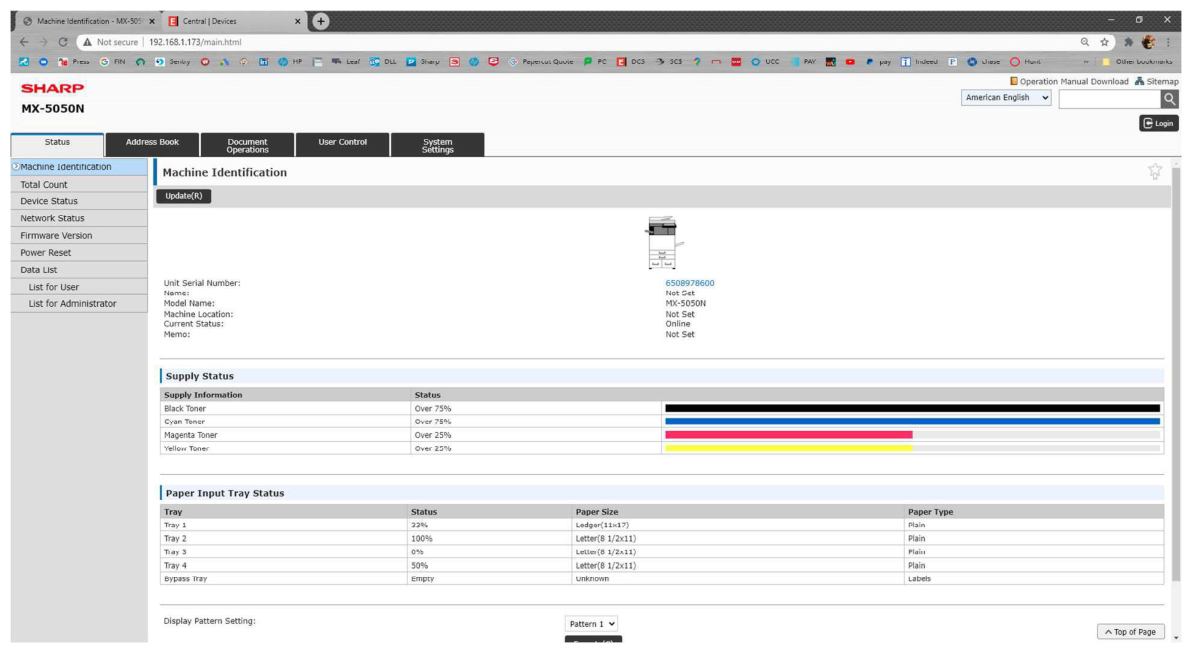Open the Other bookmarks folder
Viewport: 1191px width, 652px height.
[x=1136, y=62]
